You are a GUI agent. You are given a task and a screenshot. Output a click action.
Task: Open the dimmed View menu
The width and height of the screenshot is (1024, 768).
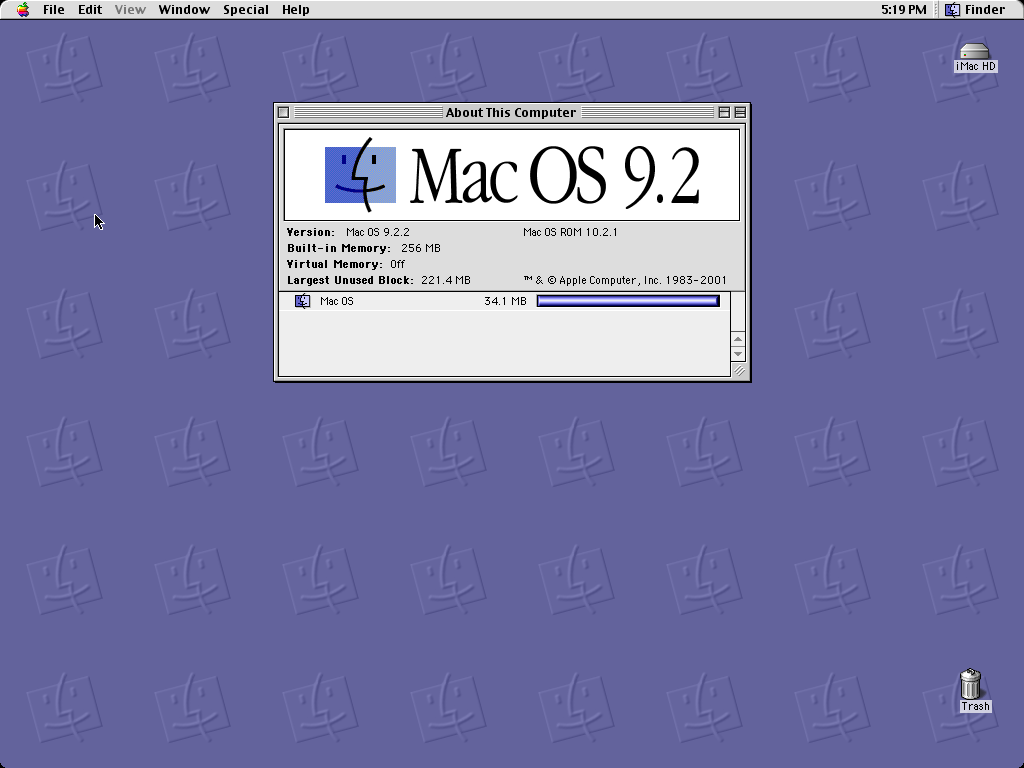pyautogui.click(x=130, y=10)
